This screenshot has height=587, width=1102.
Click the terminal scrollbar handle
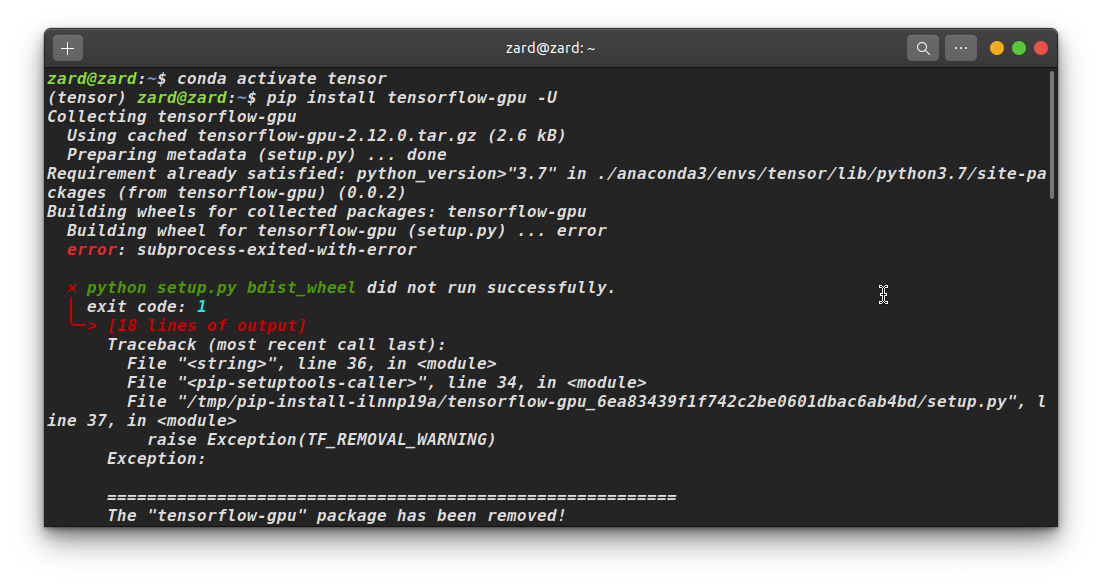tap(1052, 135)
